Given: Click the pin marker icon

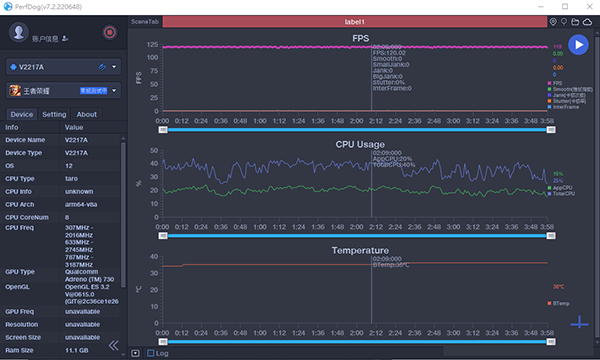Looking at the screenshot, I should click(x=564, y=22).
